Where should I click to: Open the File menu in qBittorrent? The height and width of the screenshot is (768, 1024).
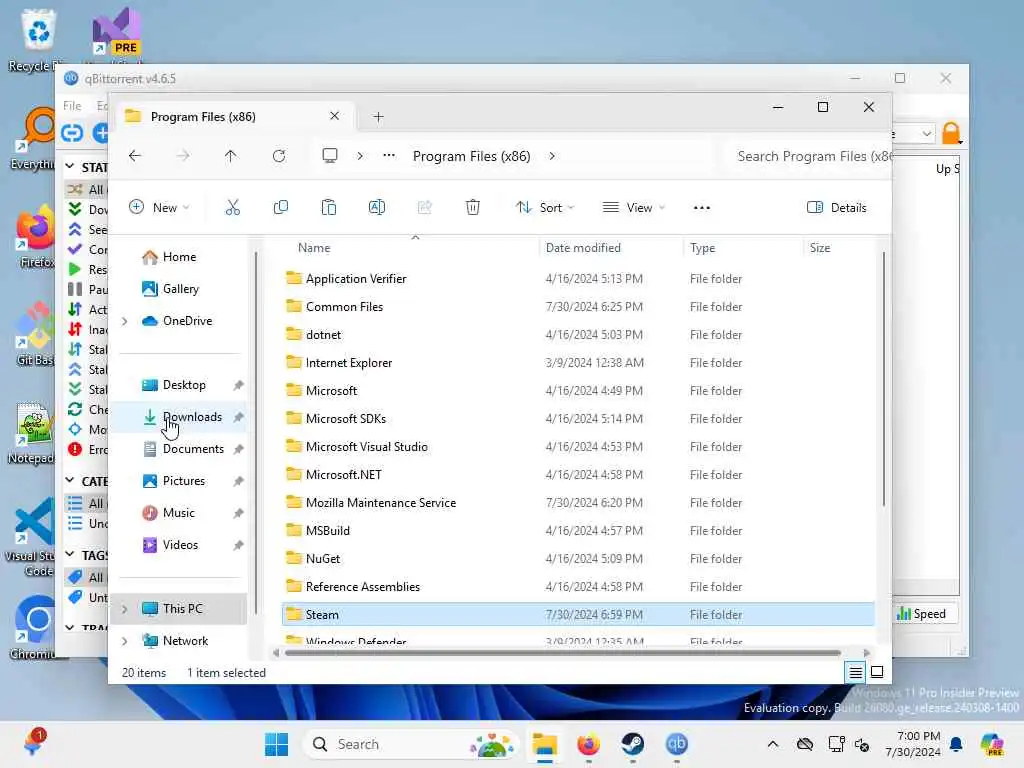pos(72,106)
